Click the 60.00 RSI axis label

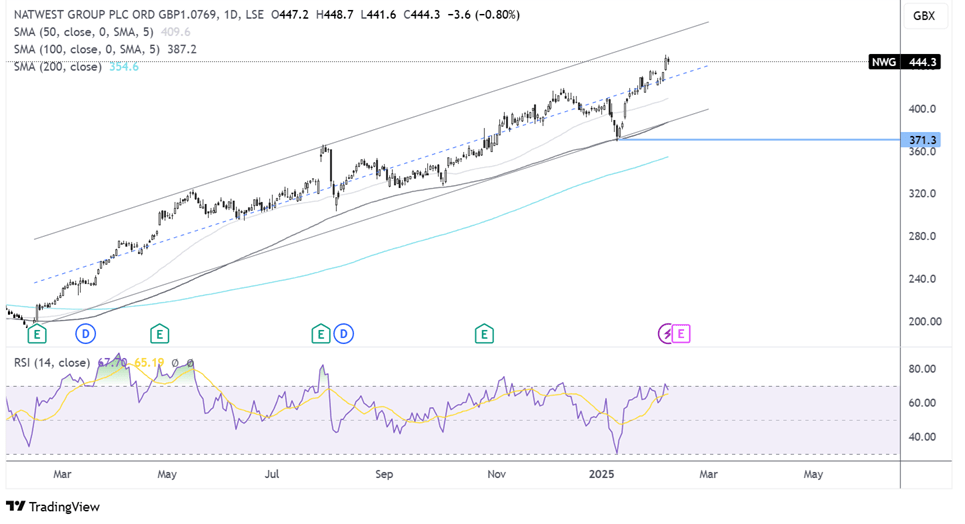point(922,403)
